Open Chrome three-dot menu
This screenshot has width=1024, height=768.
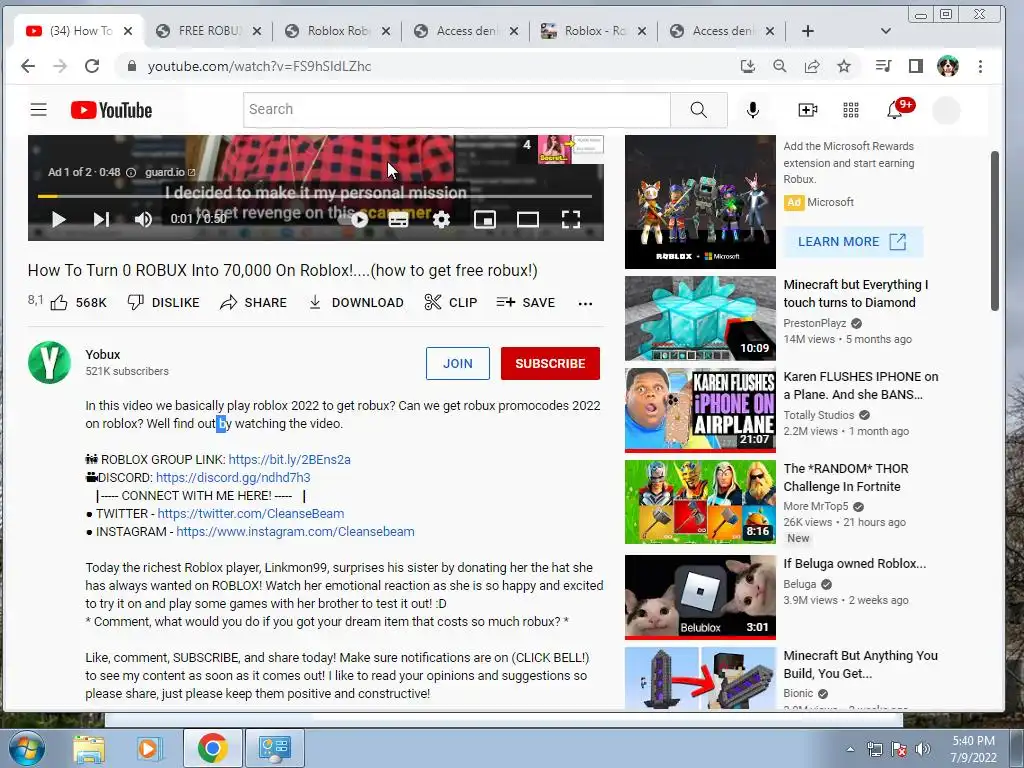[980, 66]
